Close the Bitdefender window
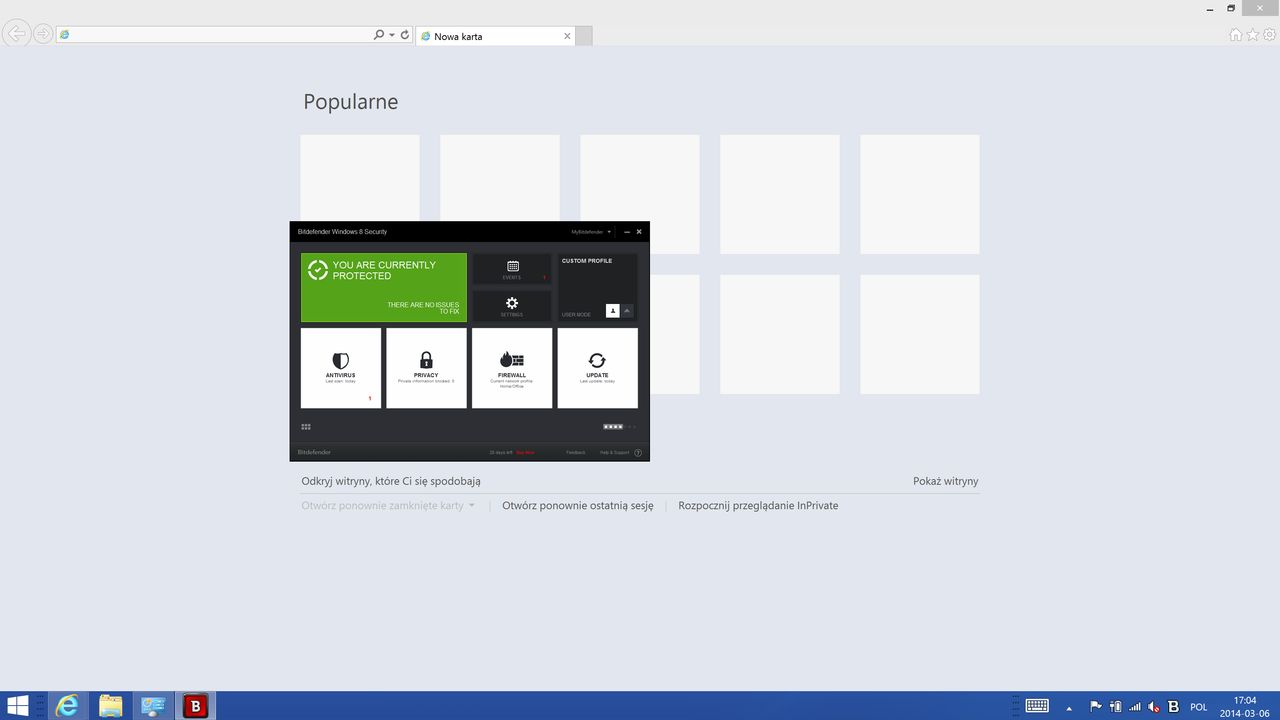Viewport: 1280px width, 720px height. 639,232
